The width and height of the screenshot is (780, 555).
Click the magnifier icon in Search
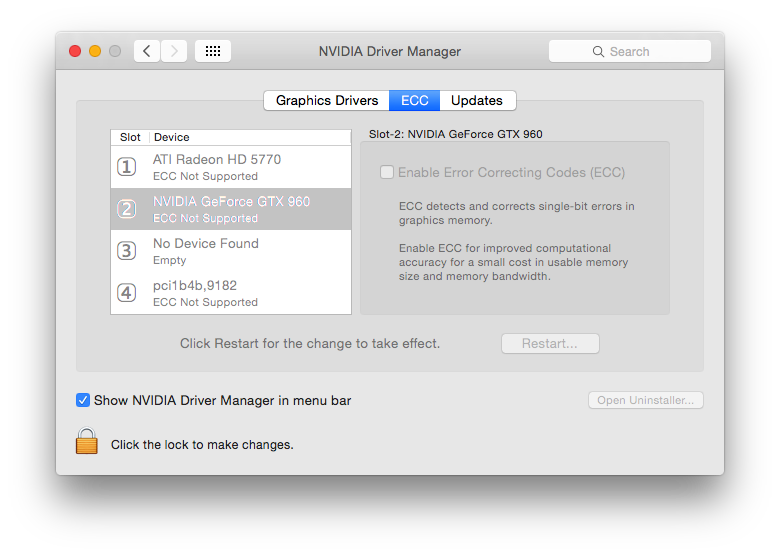(598, 52)
